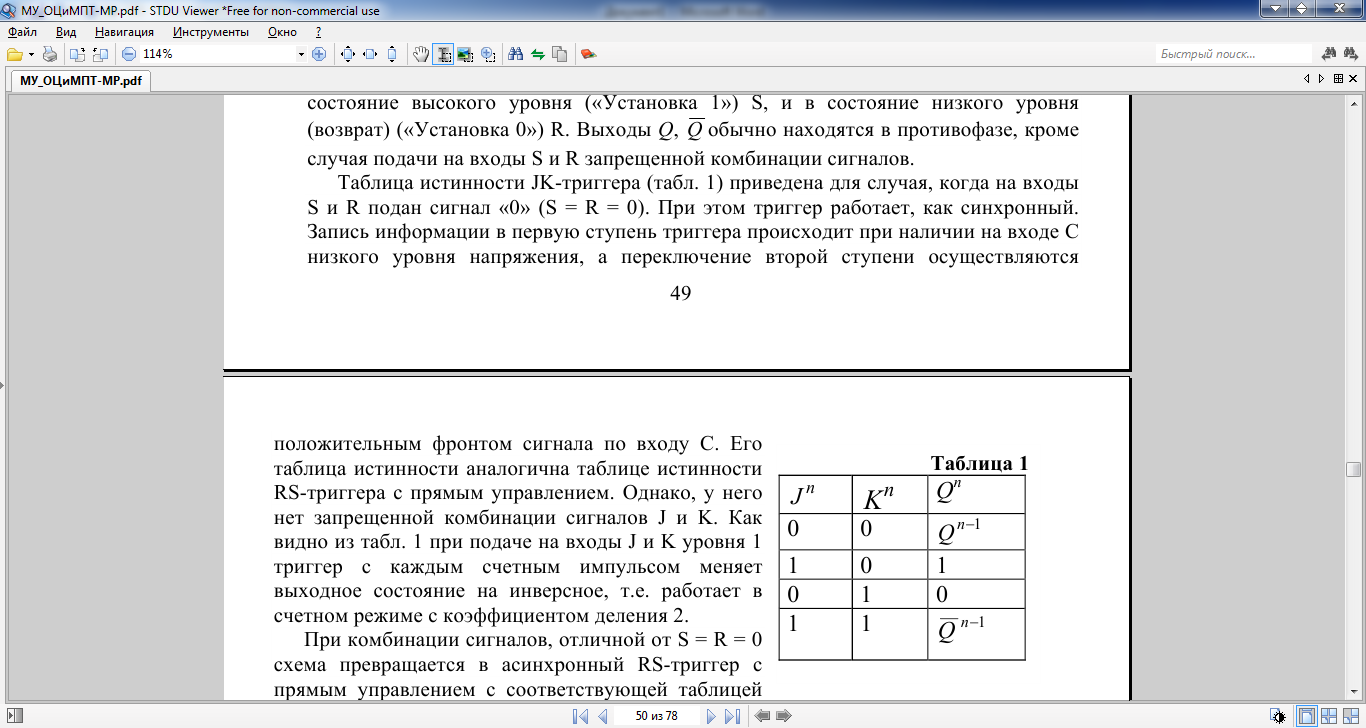Fit page width icon

(x=369, y=54)
